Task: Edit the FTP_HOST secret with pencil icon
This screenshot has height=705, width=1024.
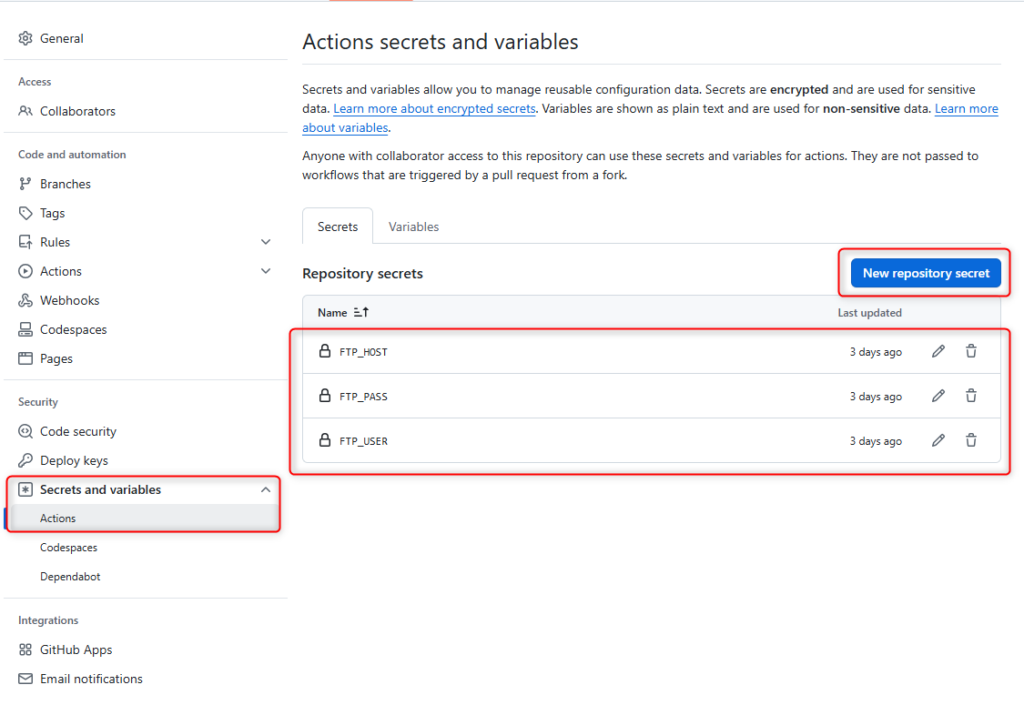Action: click(x=938, y=351)
